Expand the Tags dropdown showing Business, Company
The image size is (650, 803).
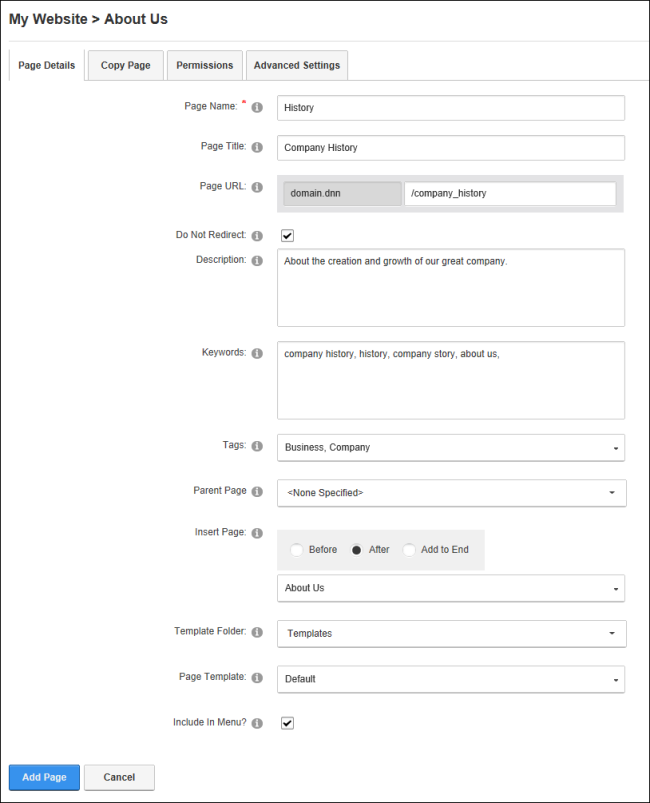(x=451, y=448)
